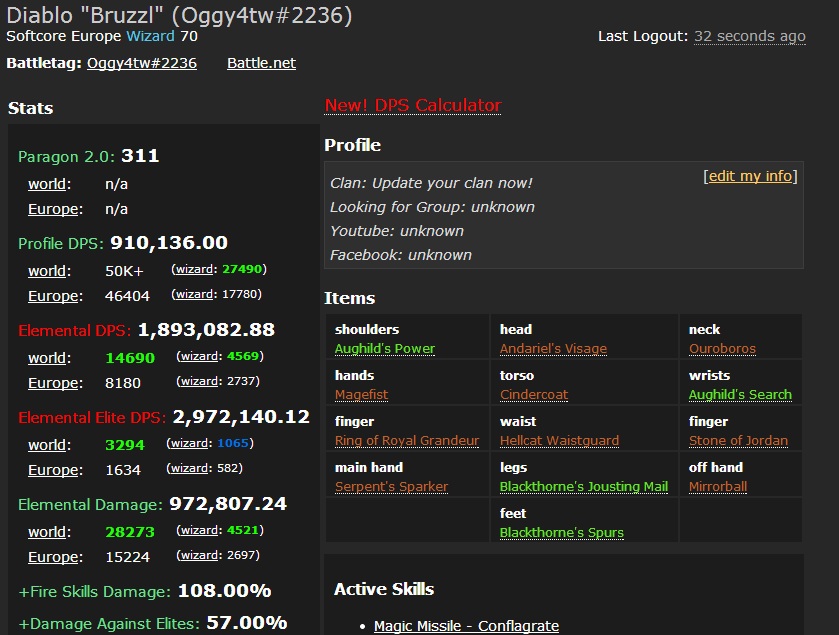The width and height of the screenshot is (839, 635).
Task: Click world link under Profile DPS
Action: (47, 271)
